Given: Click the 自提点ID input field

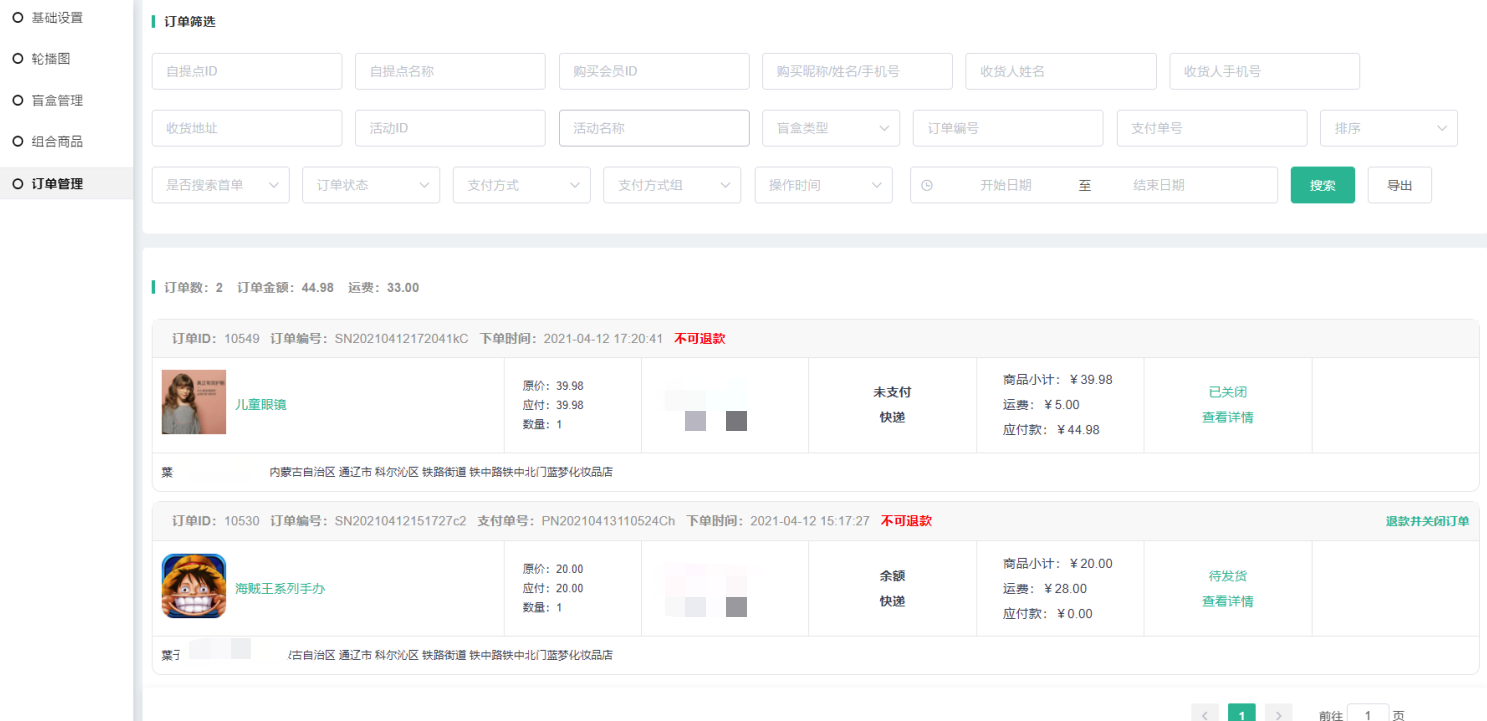Looking at the screenshot, I should click(x=246, y=71).
